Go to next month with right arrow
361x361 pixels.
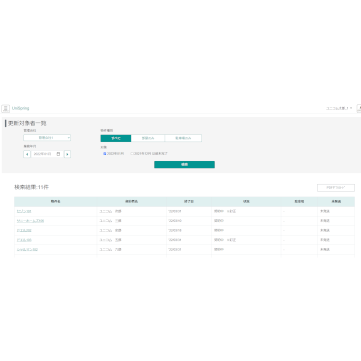point(67,154)
